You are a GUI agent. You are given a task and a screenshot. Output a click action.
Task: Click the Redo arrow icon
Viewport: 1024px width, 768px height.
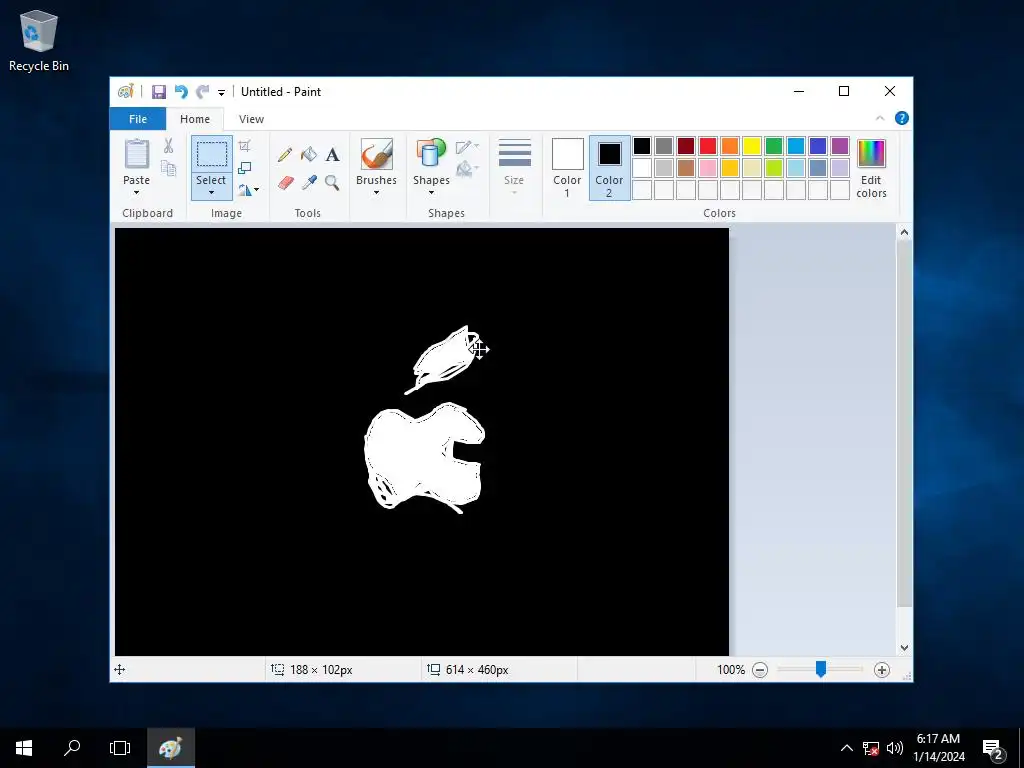point(203,92)
